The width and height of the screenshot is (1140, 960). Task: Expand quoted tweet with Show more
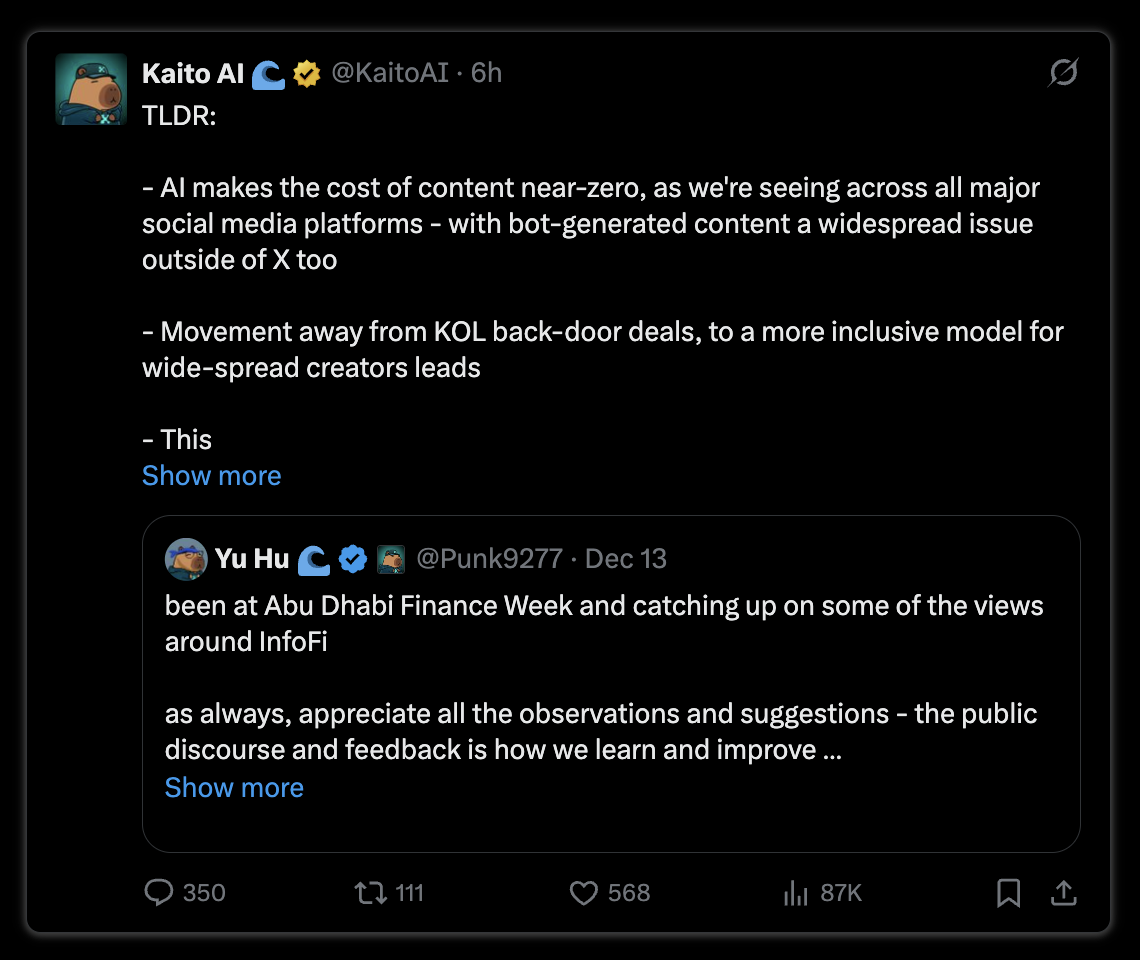[x=234, y=788]
